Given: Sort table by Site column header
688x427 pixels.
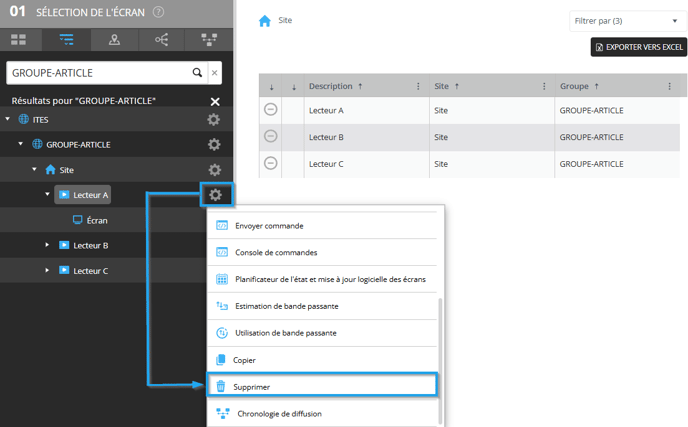Looking at the screenshot, I should click(x=446, y=86).
